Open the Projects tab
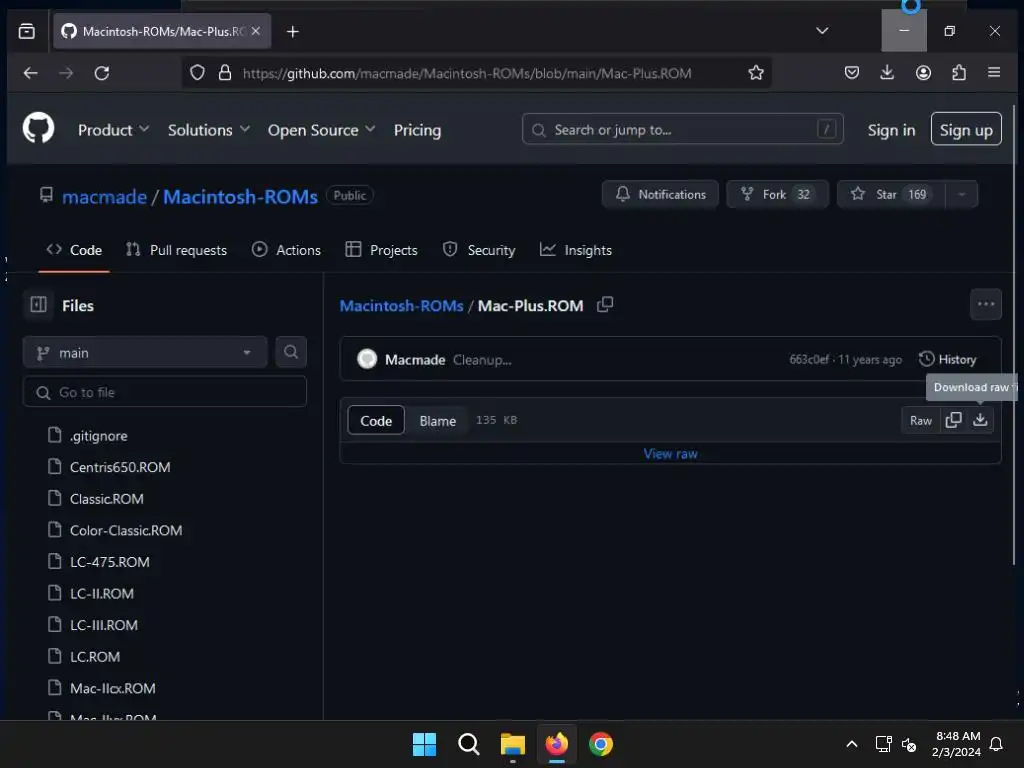 (x=381, y=250)
